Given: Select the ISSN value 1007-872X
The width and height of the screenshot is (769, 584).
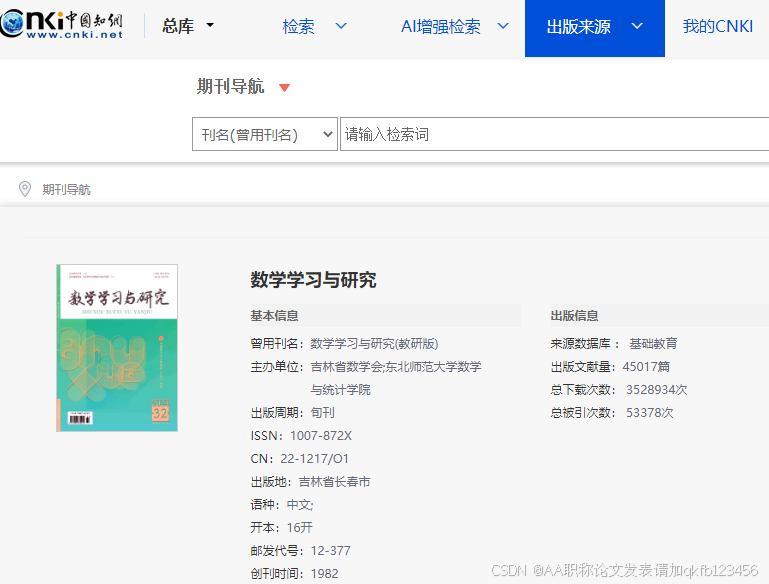Looking at the screenshot, I should 321,435.
